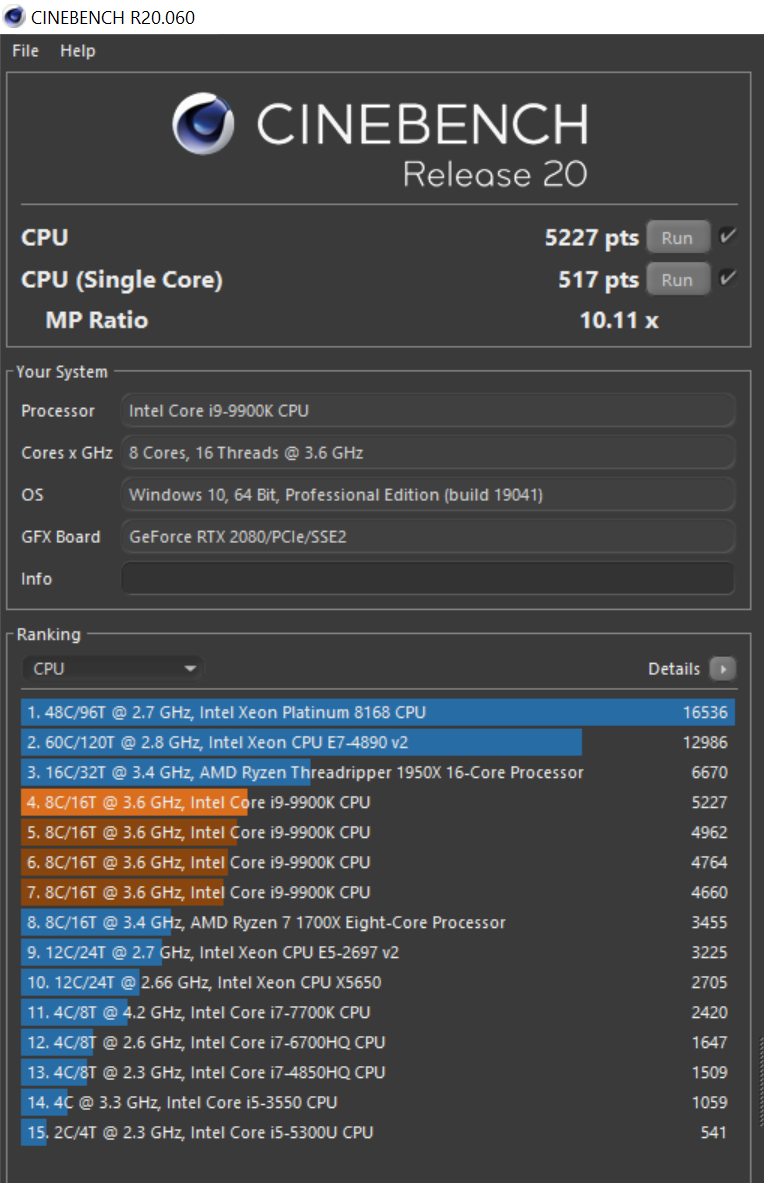Select the Xeon Platinum 8168 ranking bar
Viewport: 764px width, 1183px height.
coord(377,712)
